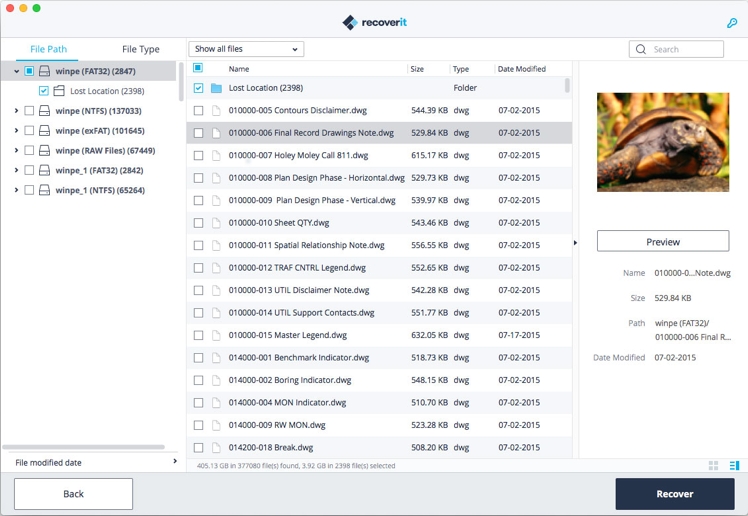Screen dimensions: 748x516
Task: Click the Recover button
Action: (674, 494)
